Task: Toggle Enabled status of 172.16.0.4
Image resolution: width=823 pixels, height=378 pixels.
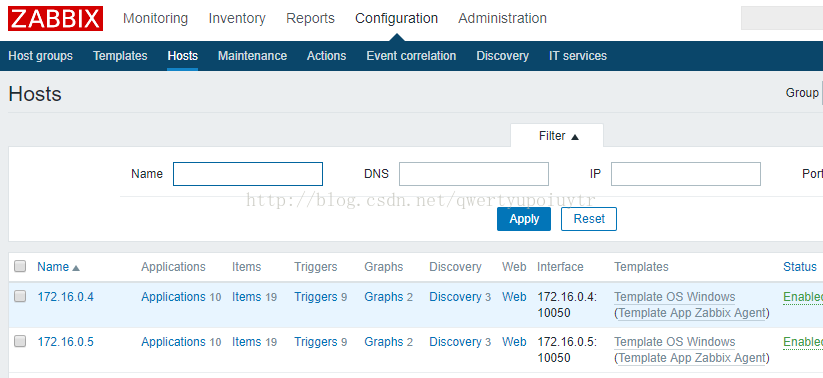Action: point(803,297)
